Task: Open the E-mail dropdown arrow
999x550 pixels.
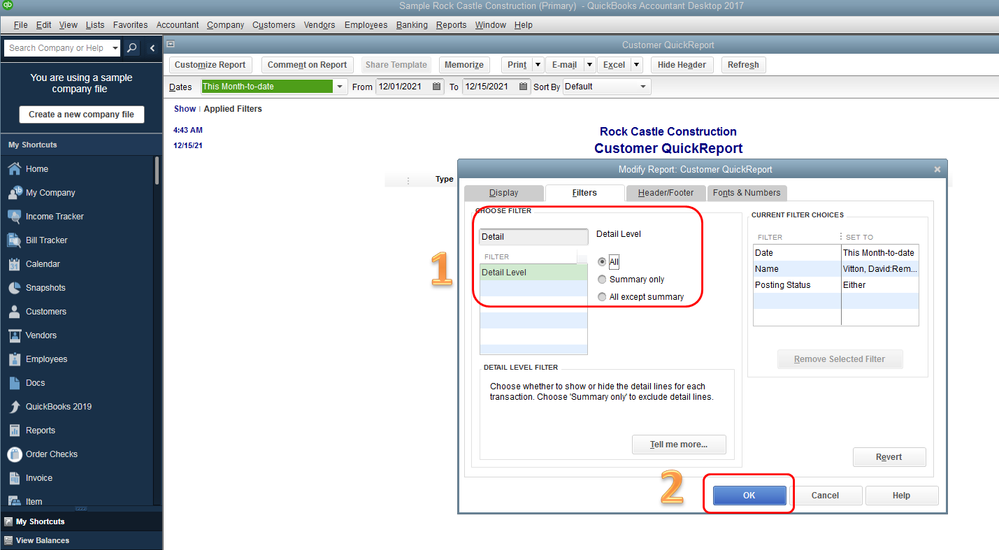Action: (589, 65)
